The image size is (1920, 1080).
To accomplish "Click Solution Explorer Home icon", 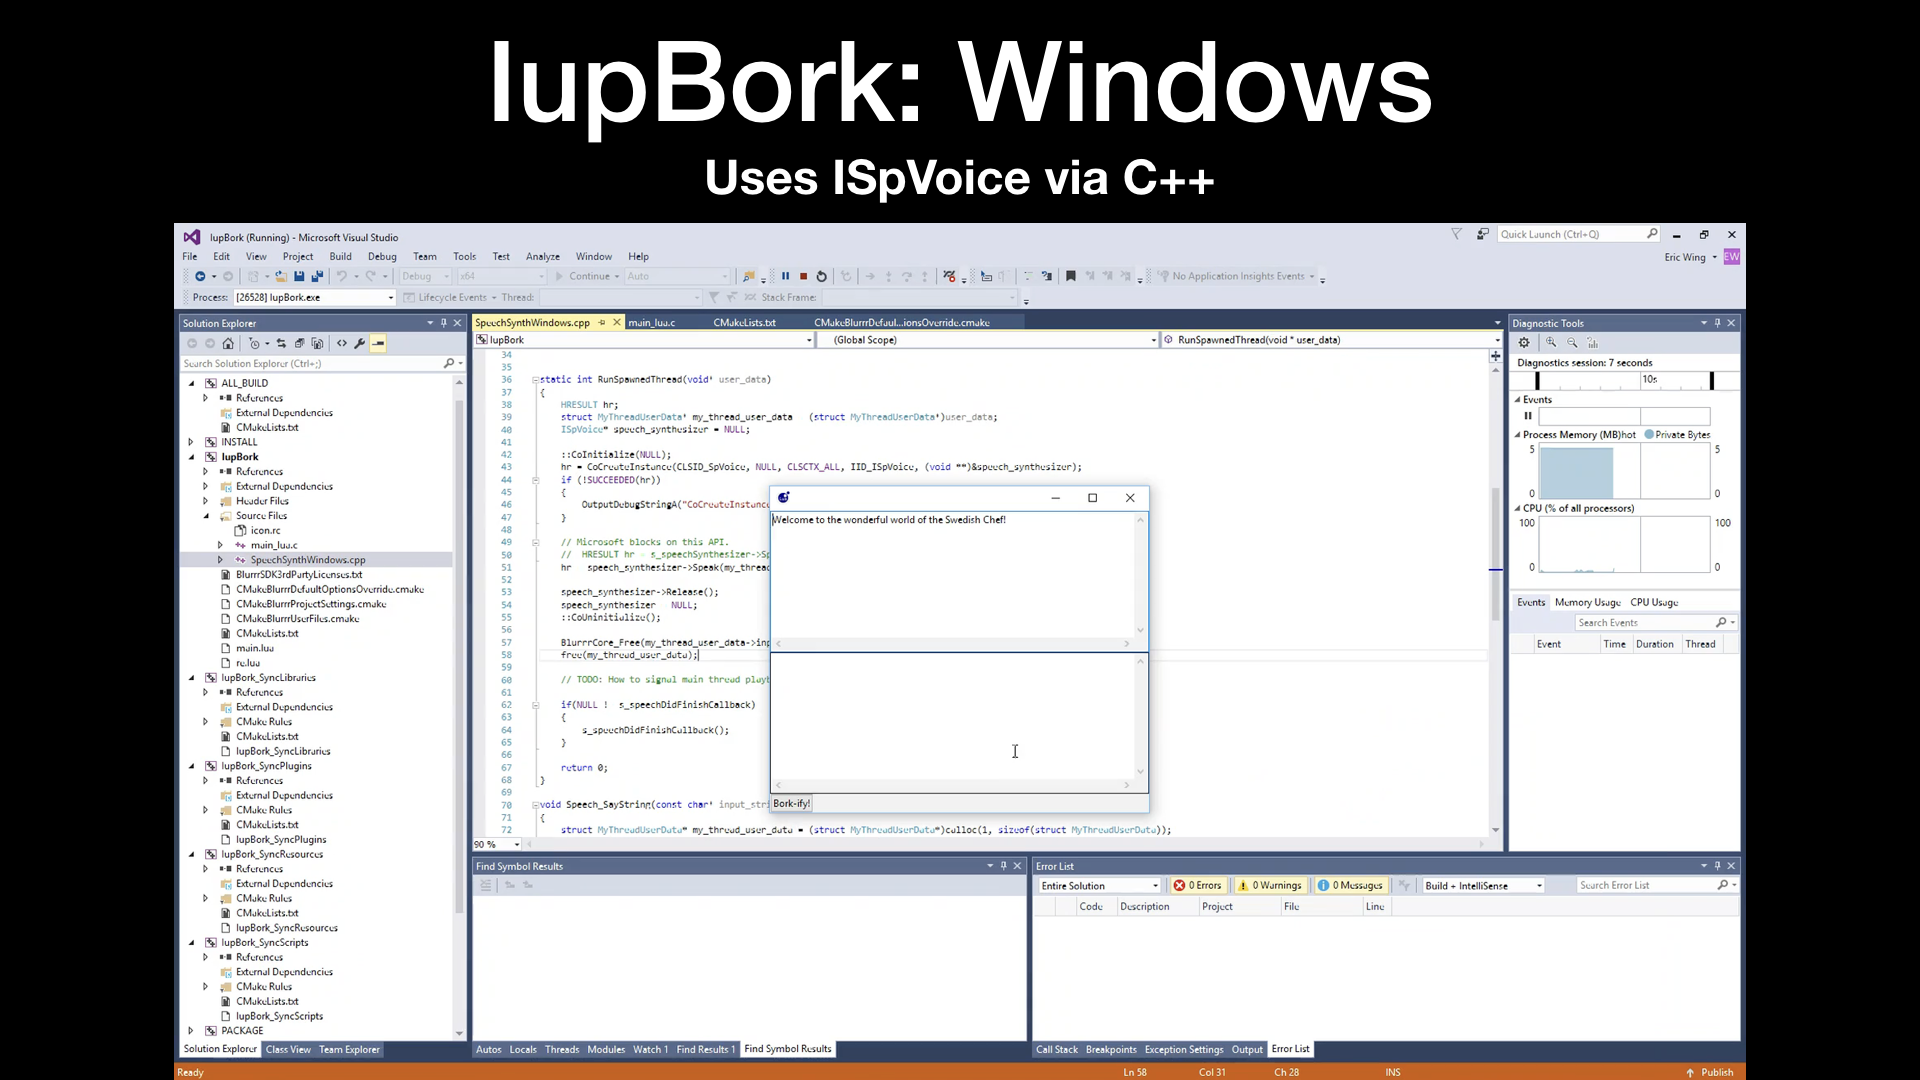I will (x=228, y=344).
